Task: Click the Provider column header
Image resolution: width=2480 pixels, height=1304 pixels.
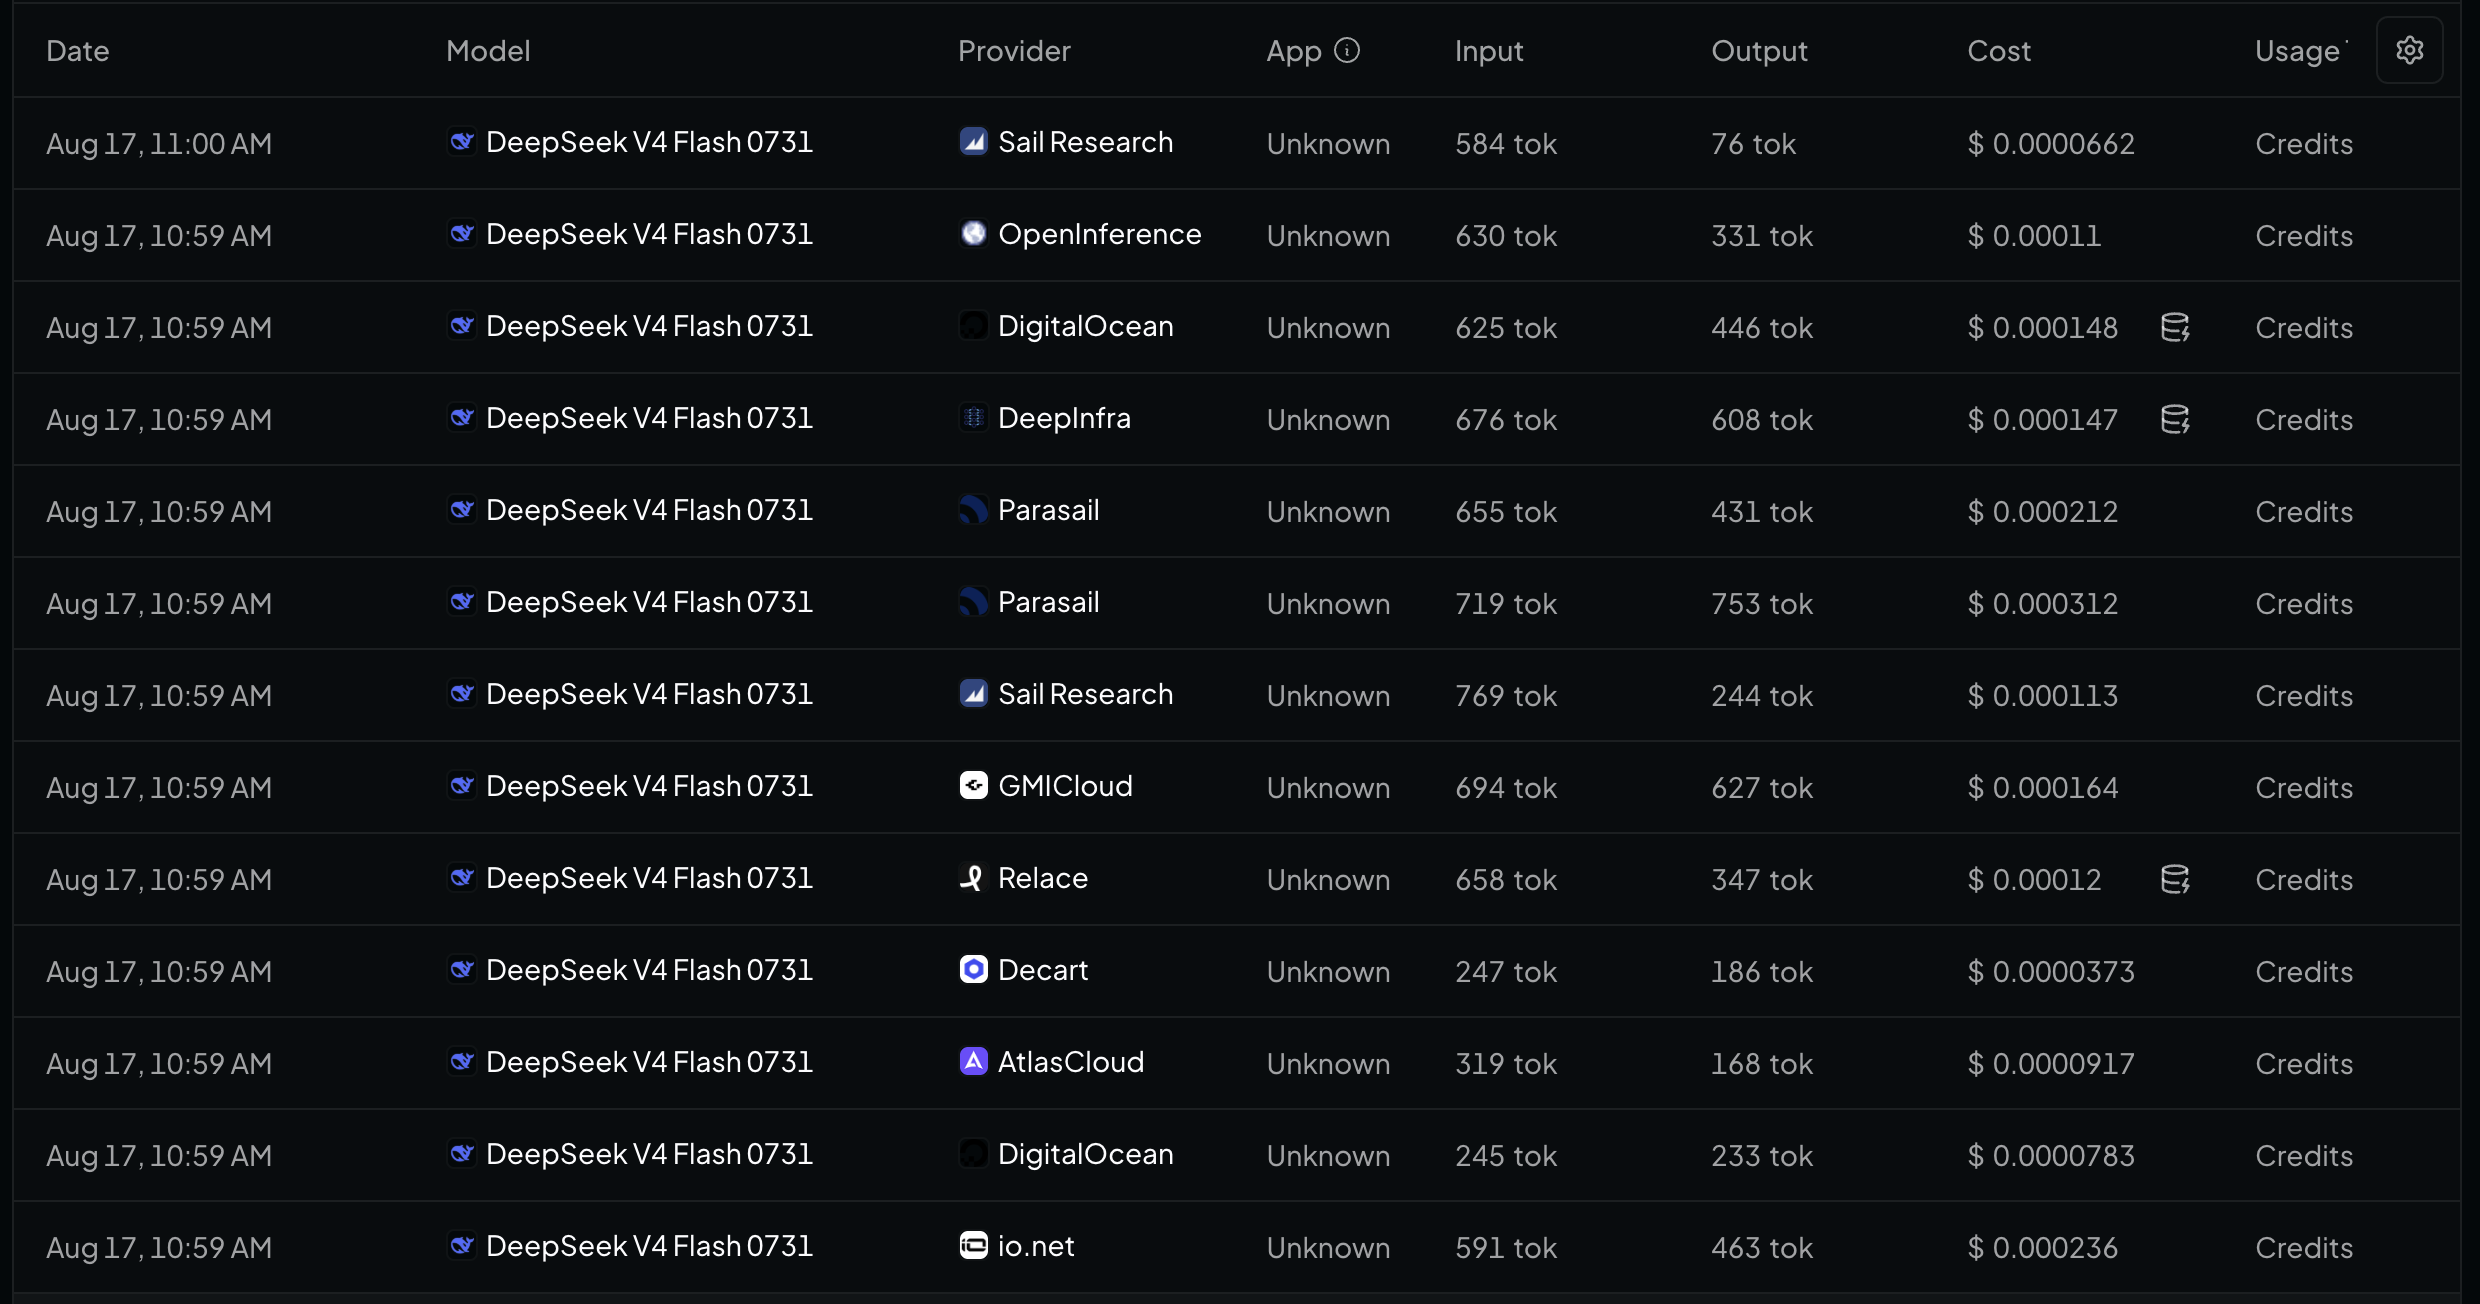Action: (1014, 51)
